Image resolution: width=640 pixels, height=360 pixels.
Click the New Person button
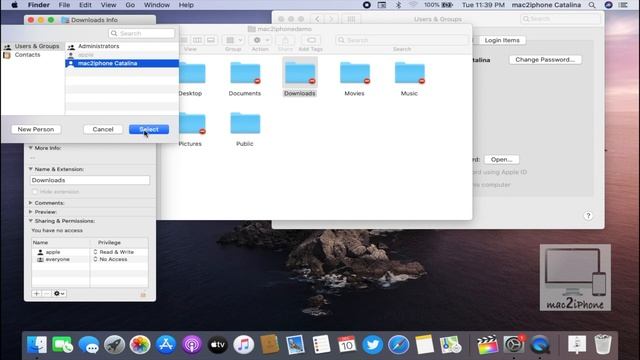pyautogui.click(x=36, y=129)
